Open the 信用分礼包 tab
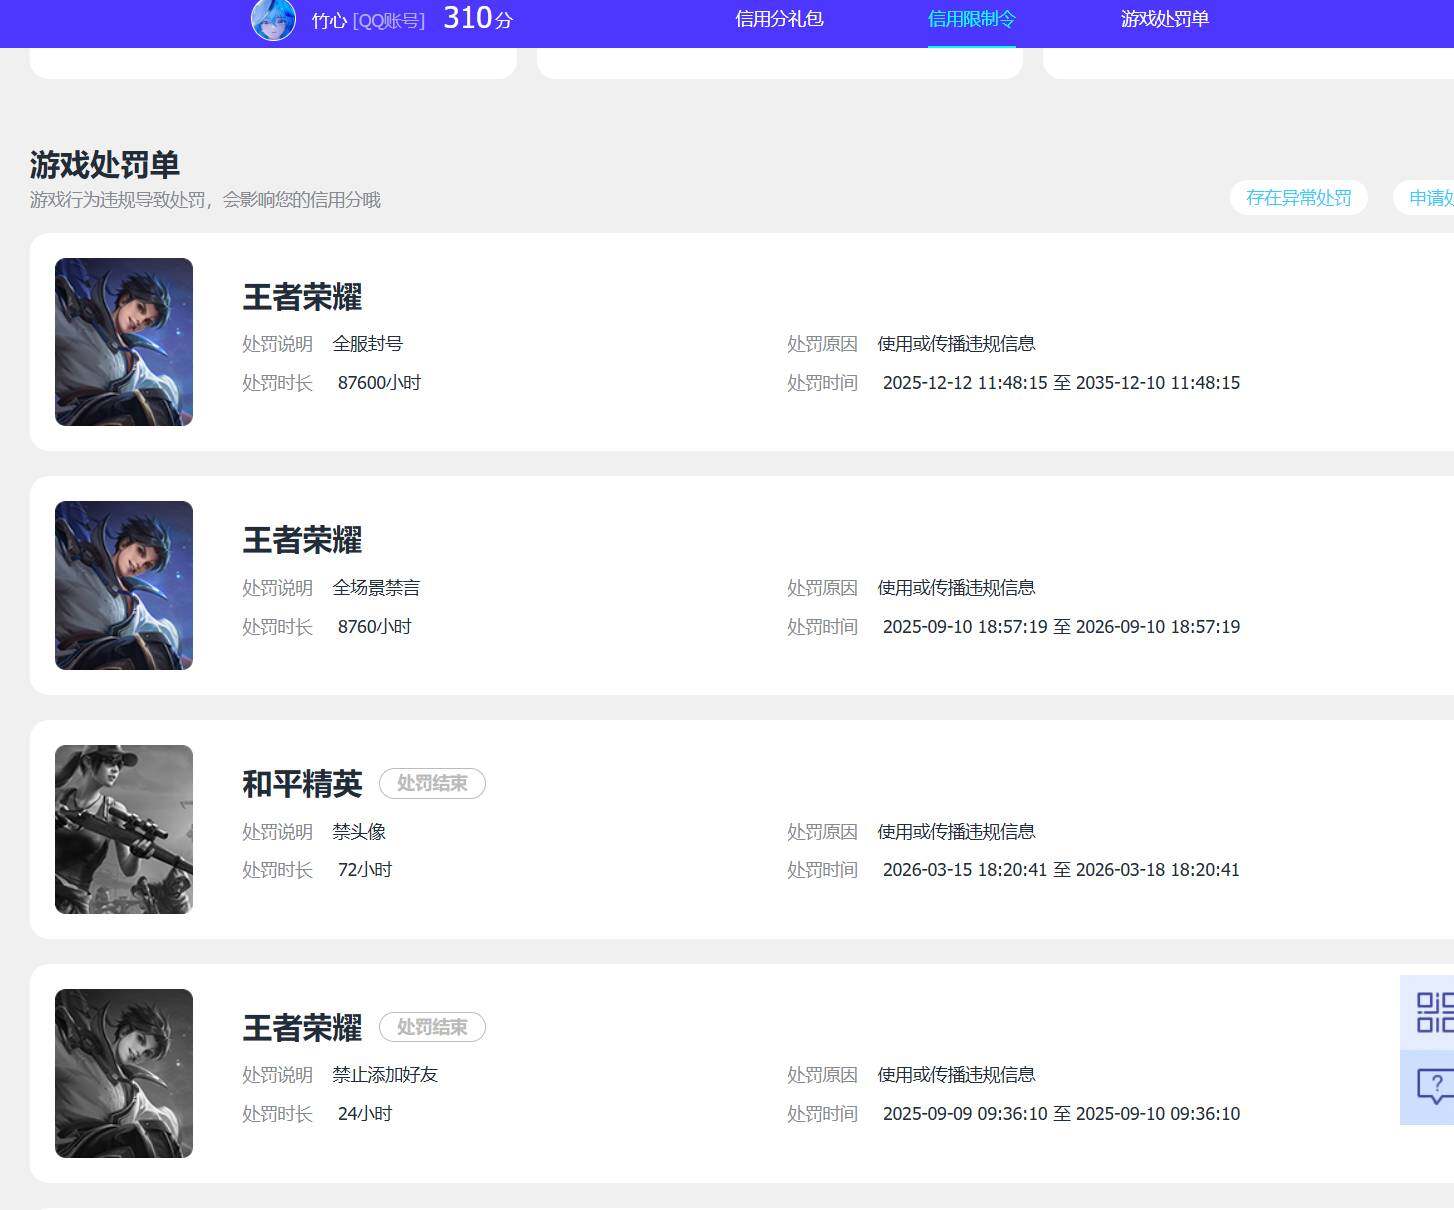Screen dimensions: 1454x1210 pyautogui.click(x=779, y=19)
